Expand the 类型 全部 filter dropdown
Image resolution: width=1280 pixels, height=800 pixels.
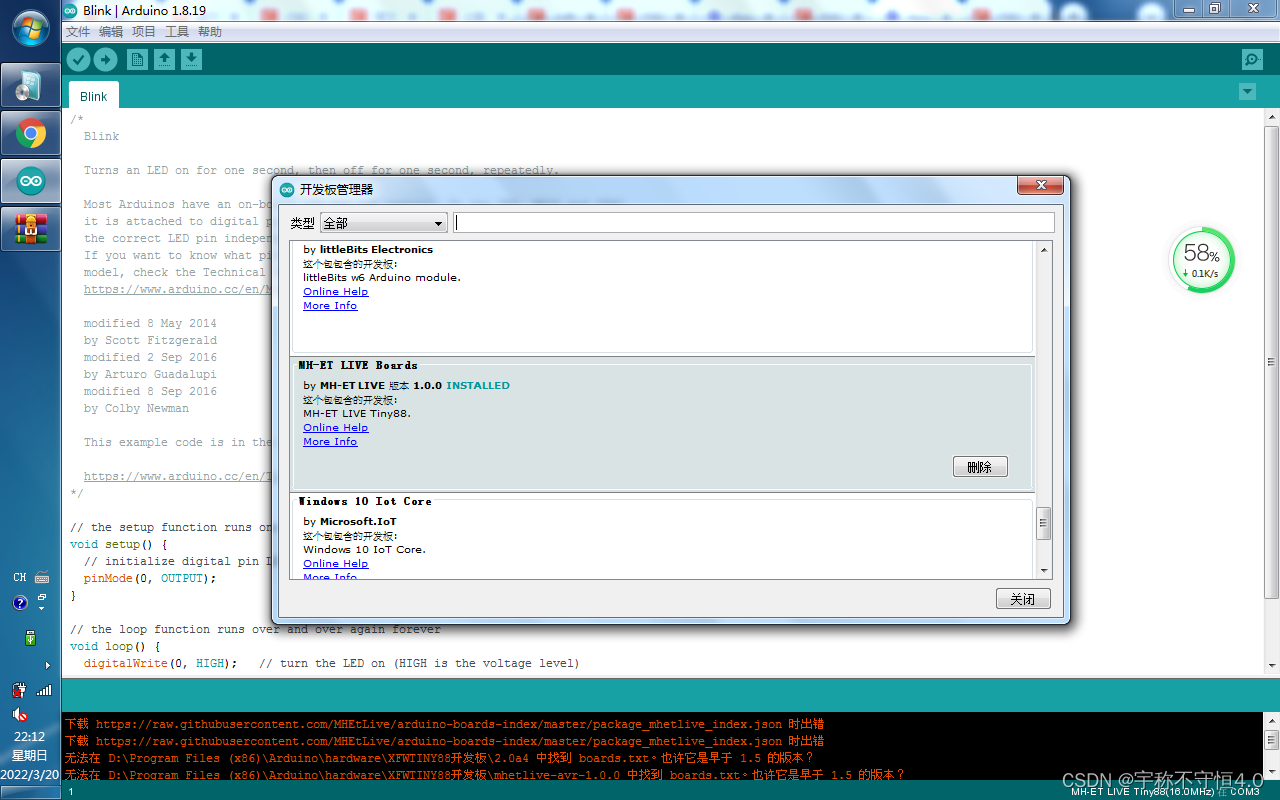tap(383, 223)
